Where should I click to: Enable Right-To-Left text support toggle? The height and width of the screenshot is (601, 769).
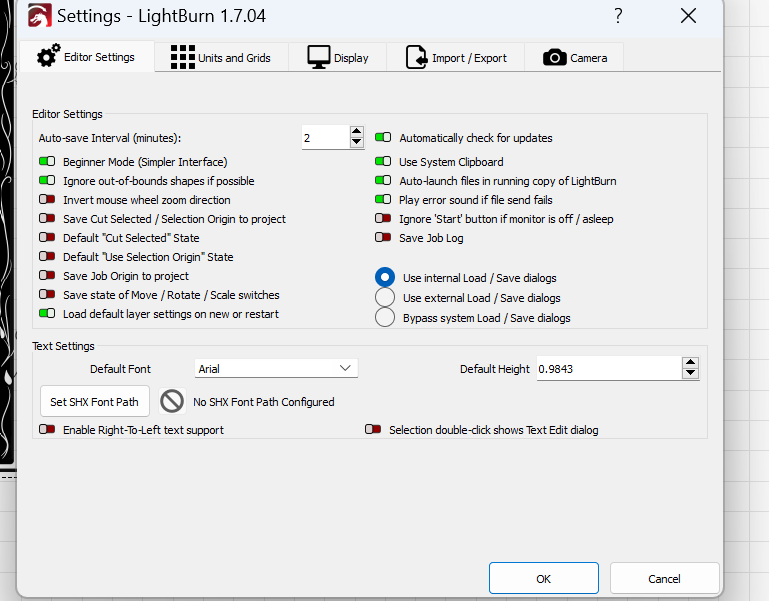(x=47, y=429)
